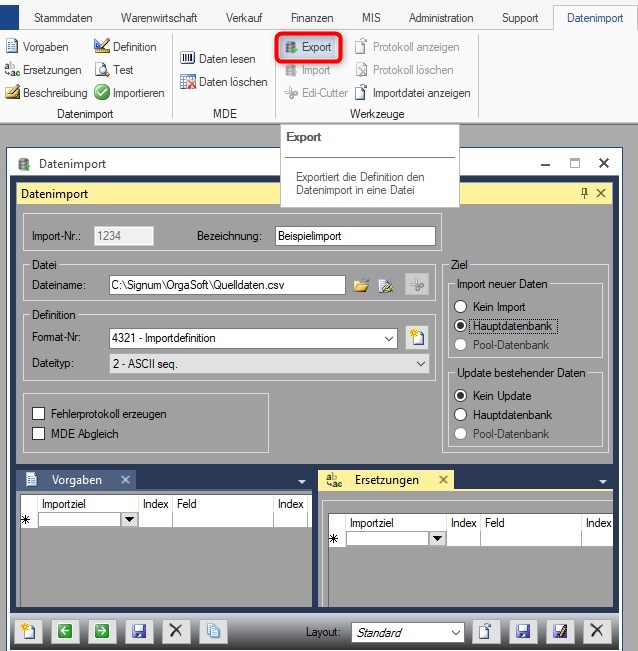Click the Export tool in ribbon
Screen dimensions: 638x651
point(308,47)
